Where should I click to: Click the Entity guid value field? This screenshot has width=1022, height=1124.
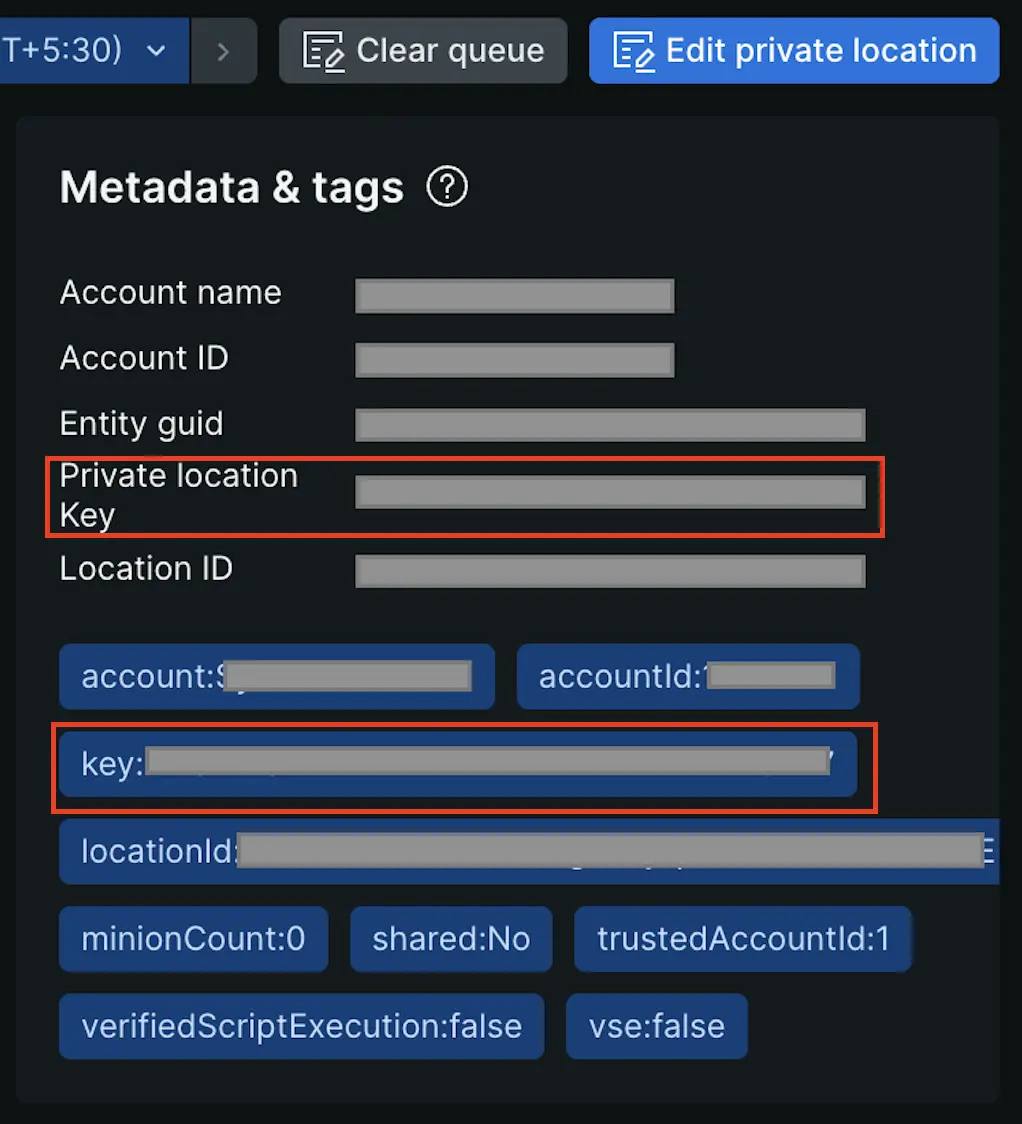[x=610, y=424]
